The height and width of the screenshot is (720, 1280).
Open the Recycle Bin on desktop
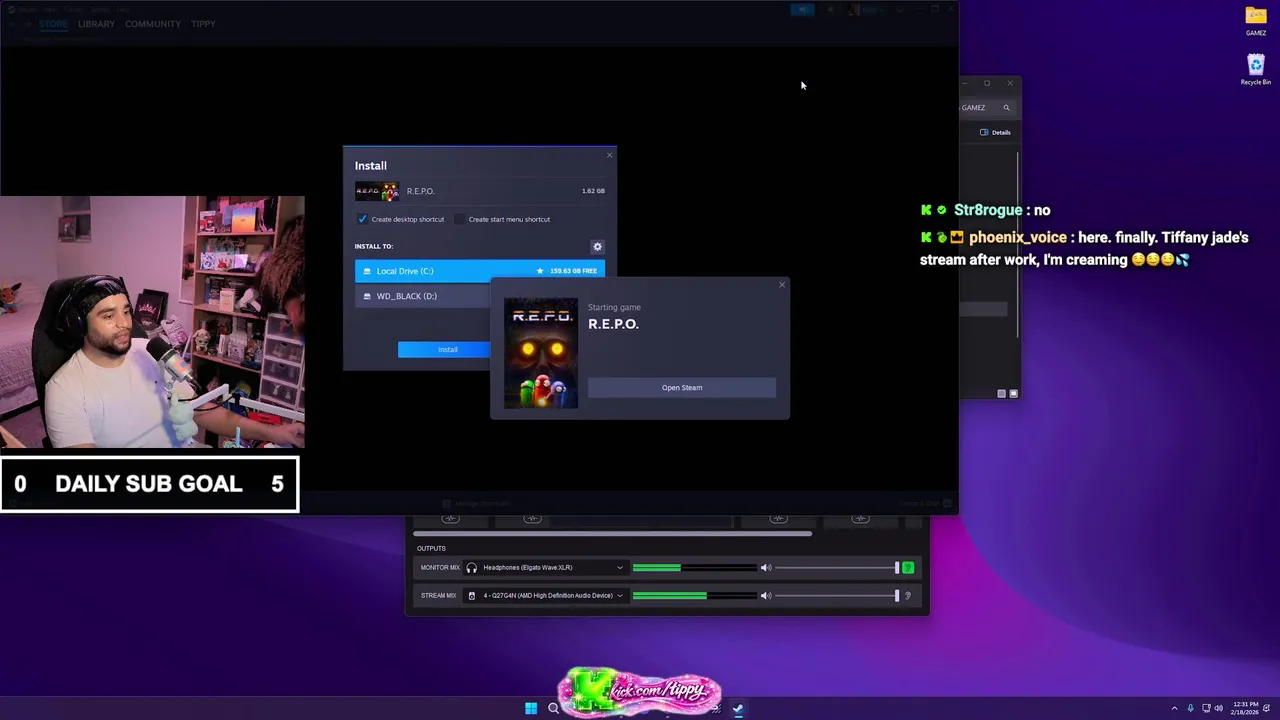tap(1256, 70)
